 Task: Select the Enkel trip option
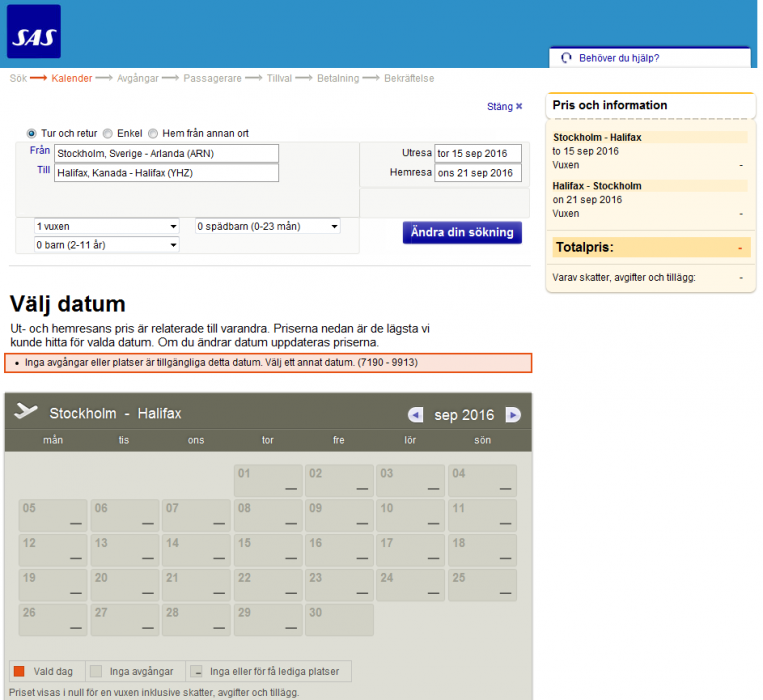[x=108, y=133]
